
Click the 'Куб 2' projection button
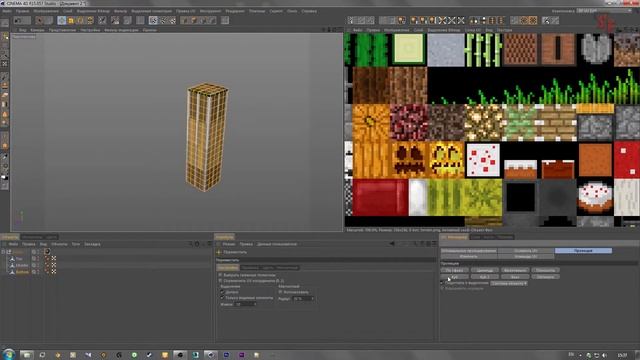485,277
